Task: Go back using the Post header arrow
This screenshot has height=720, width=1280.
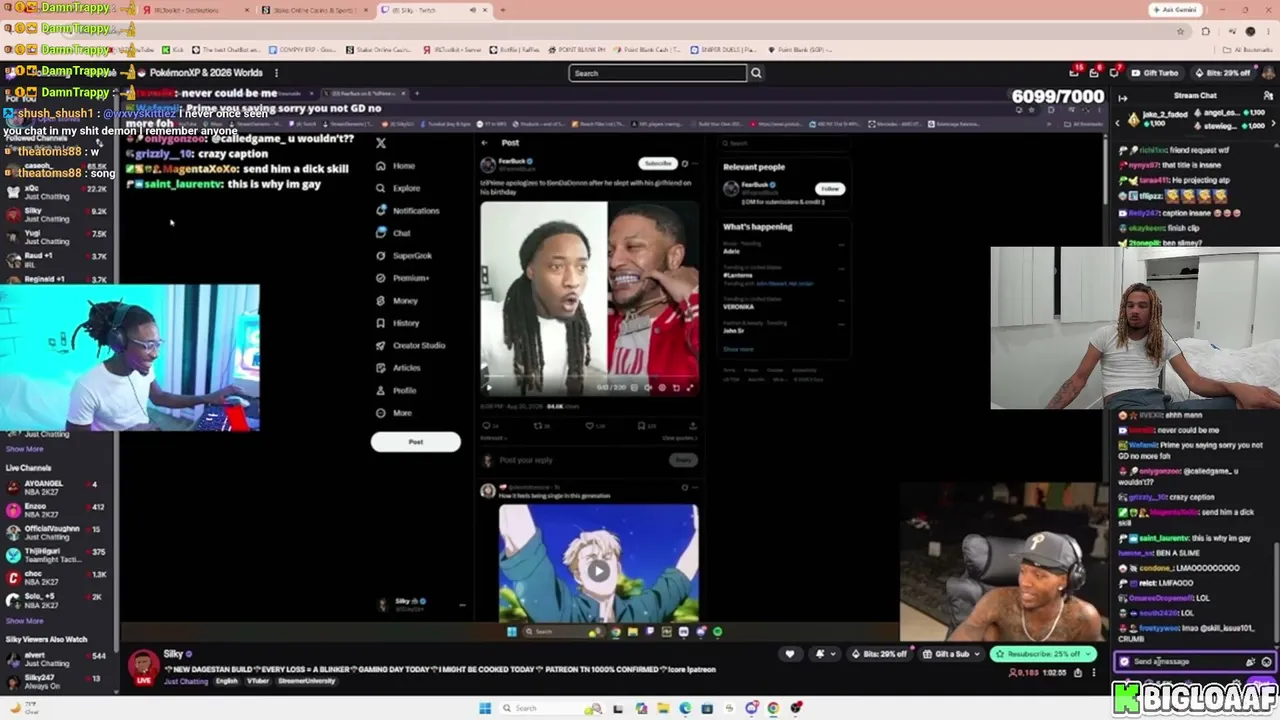Action: 485,143
